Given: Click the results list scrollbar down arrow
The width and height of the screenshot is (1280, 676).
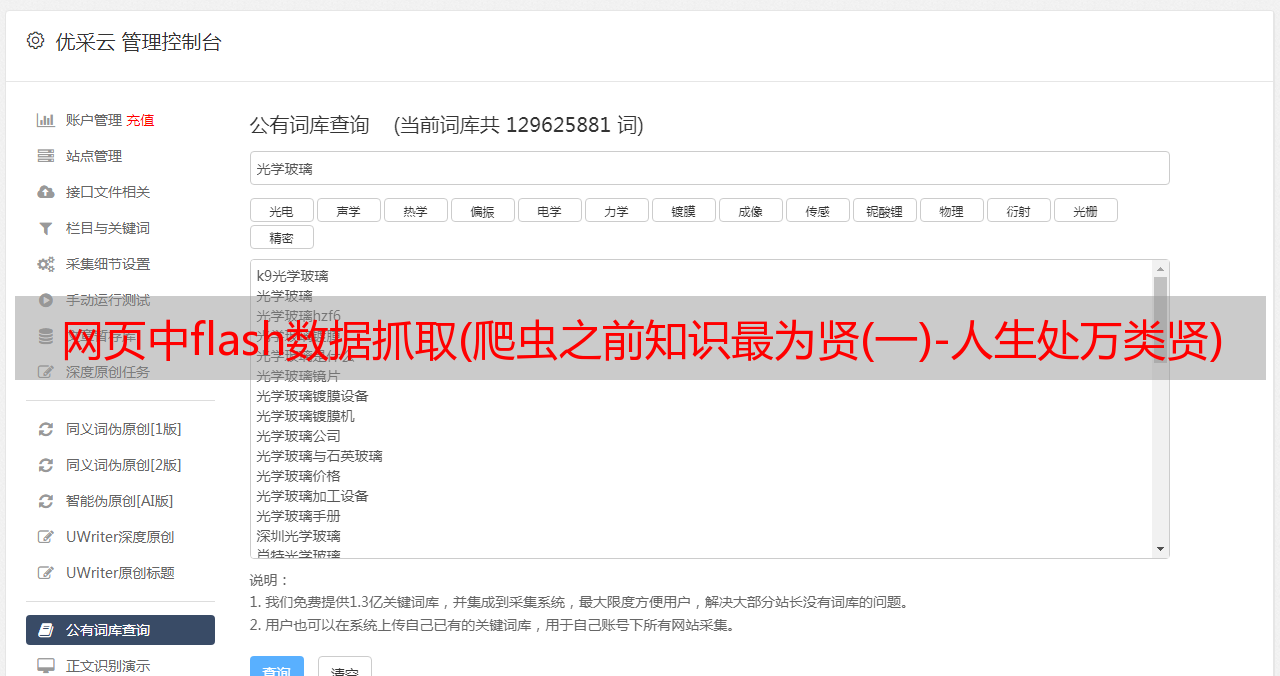Looking at the screenshot, I should [1160, 549].
